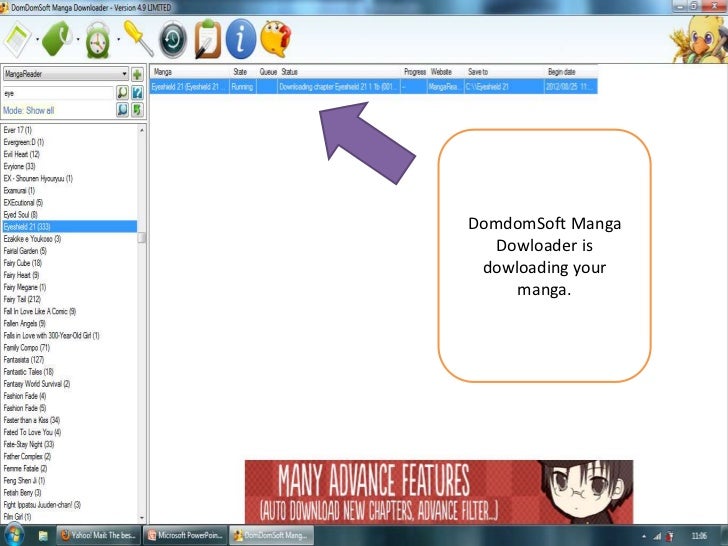Sort by the State column header
This screenshot has width=728, height=546.
click(x=243, y=72)
